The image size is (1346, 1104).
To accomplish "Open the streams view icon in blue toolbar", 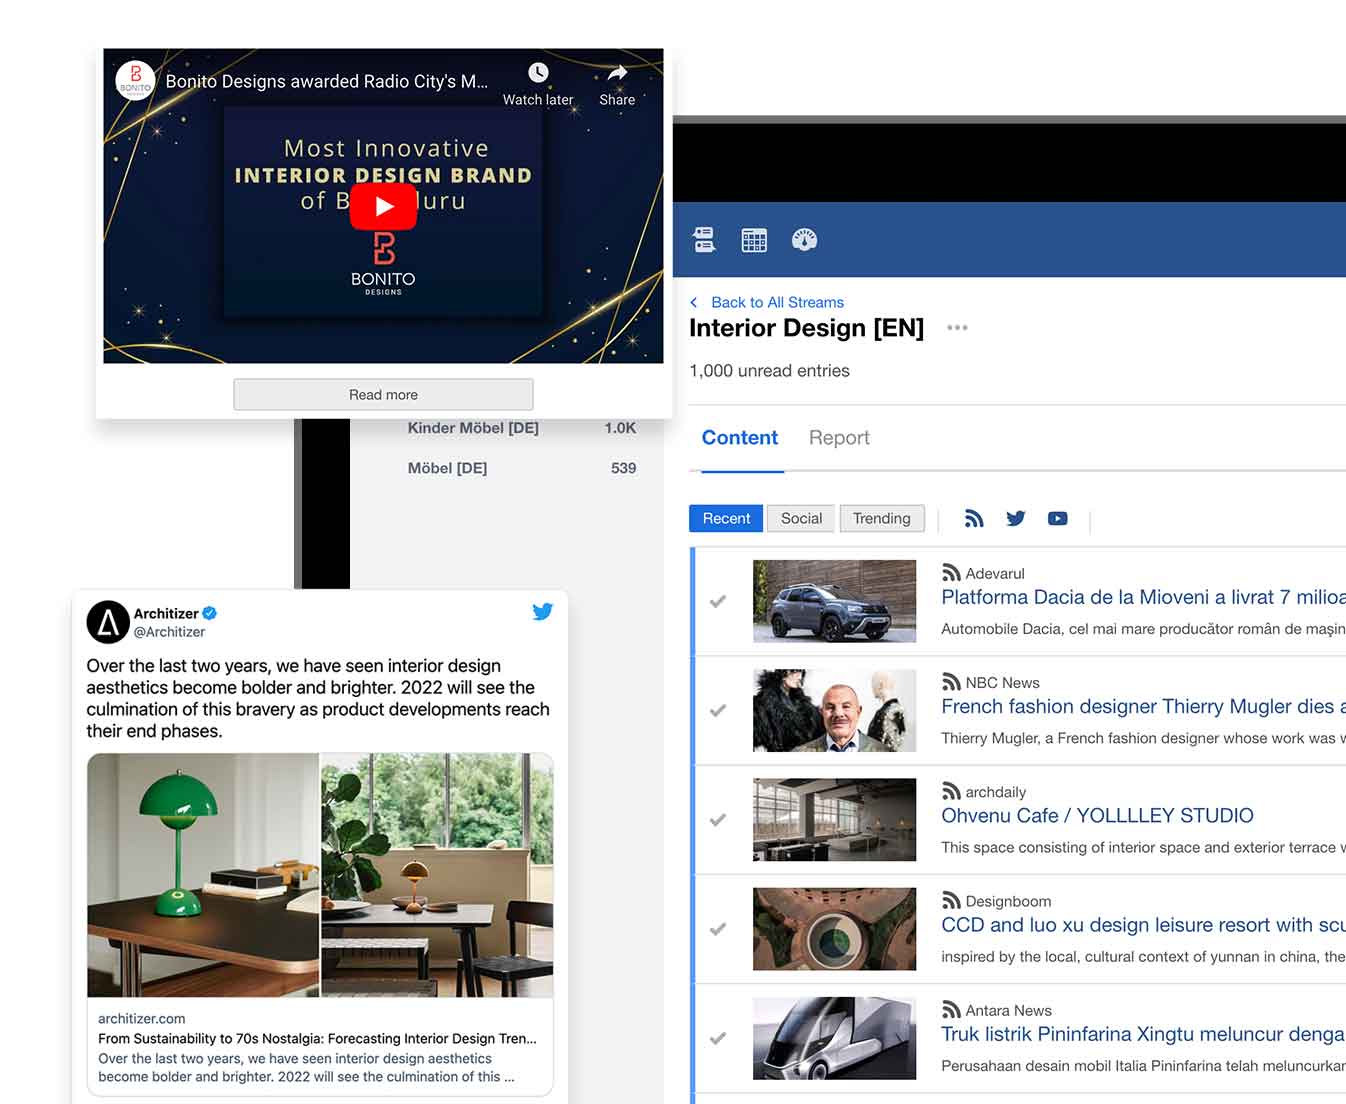I will coord(704,240).
